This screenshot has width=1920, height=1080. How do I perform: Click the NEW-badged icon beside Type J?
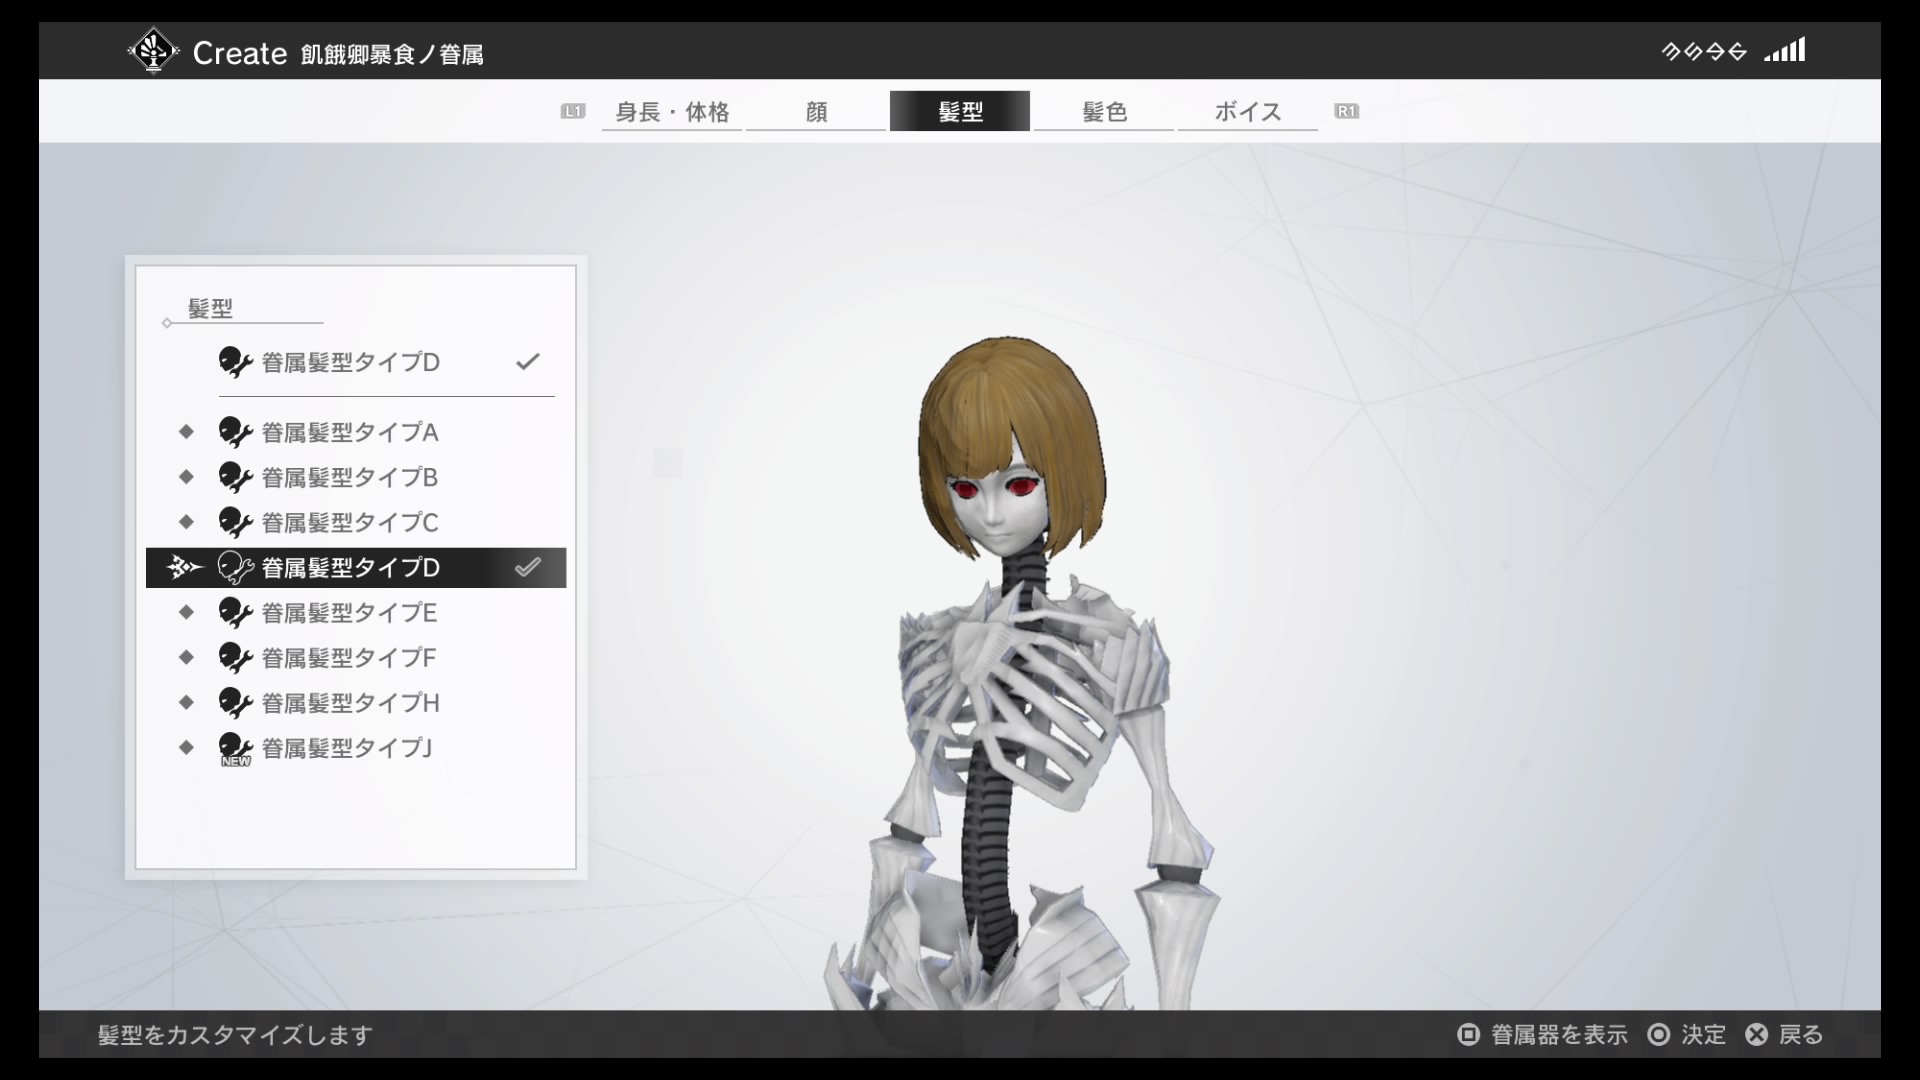click(234, 748)
